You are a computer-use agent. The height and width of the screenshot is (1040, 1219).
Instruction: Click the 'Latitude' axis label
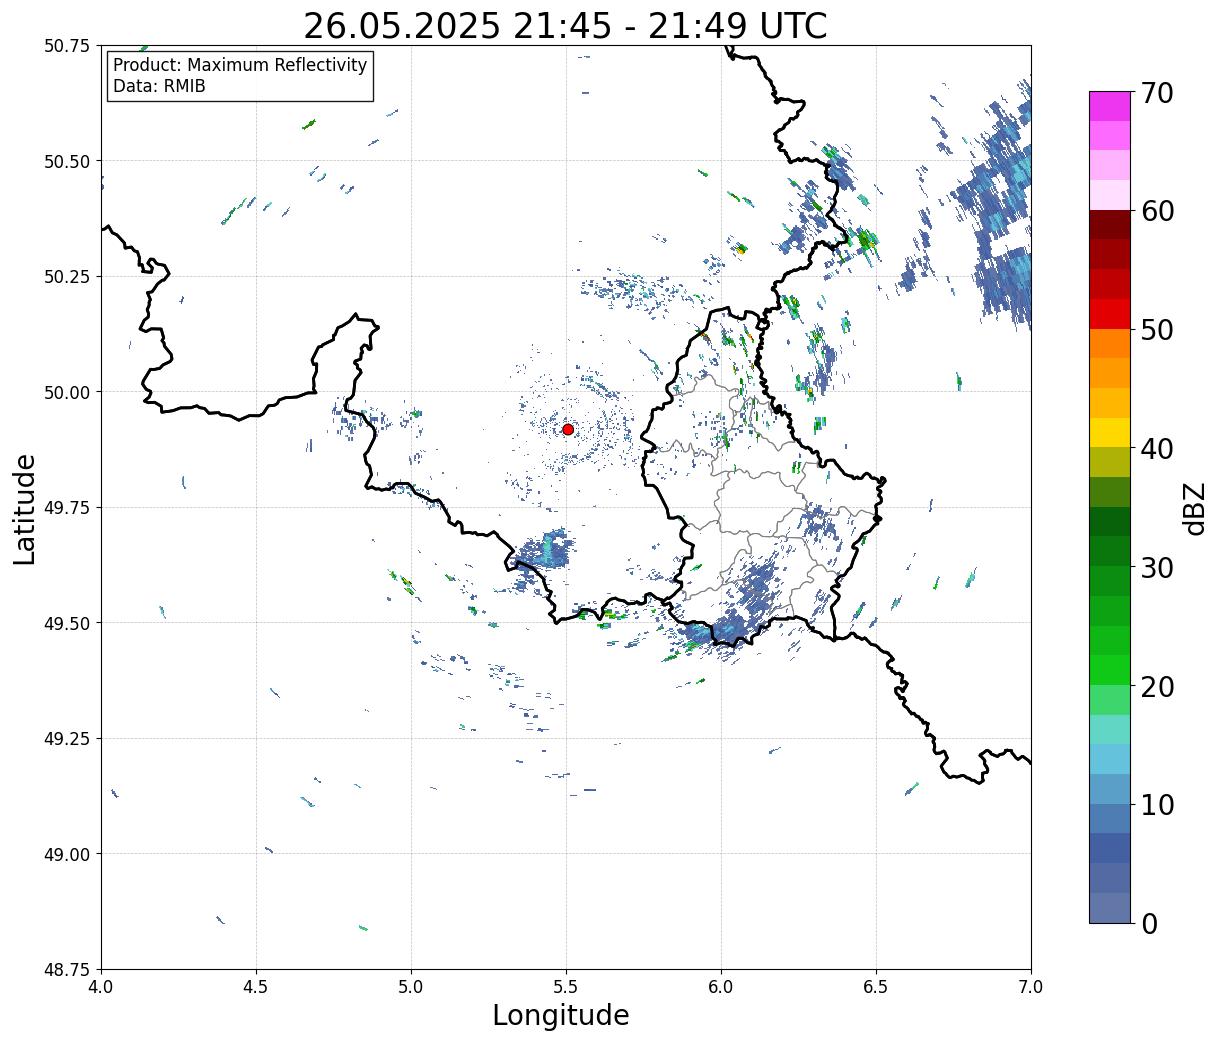[25, 508]
